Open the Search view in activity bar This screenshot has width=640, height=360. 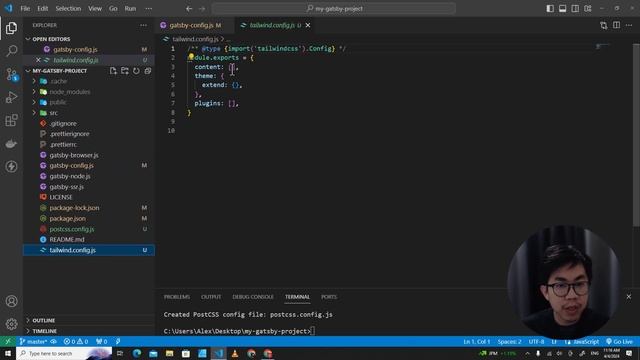click(11, 51)
